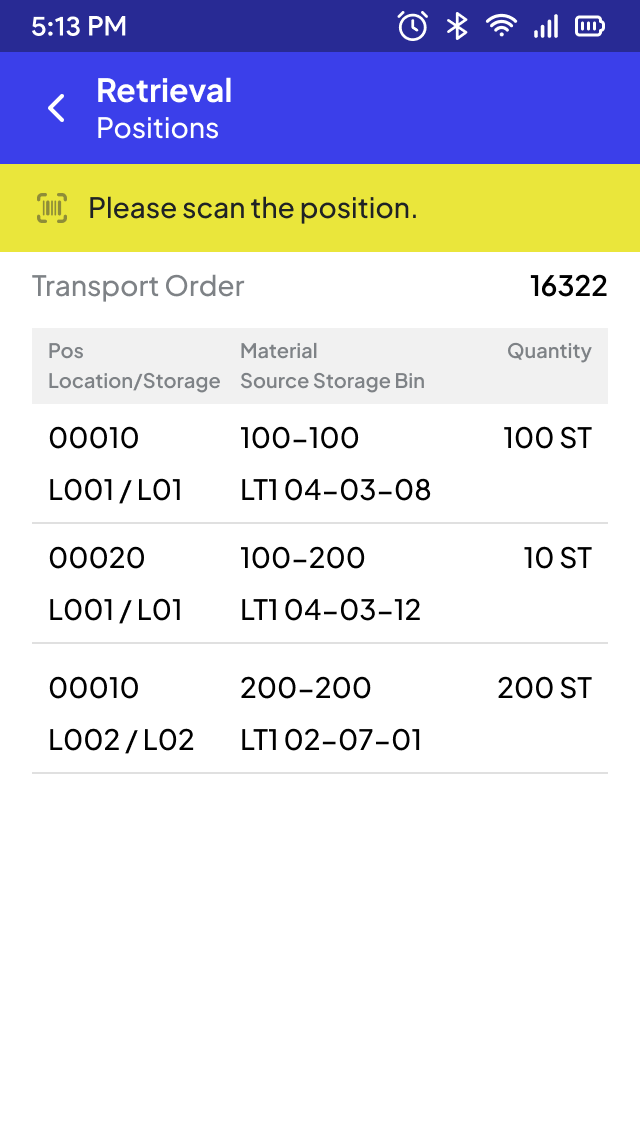Tap the 5:13 PM clock

(79, 26)
